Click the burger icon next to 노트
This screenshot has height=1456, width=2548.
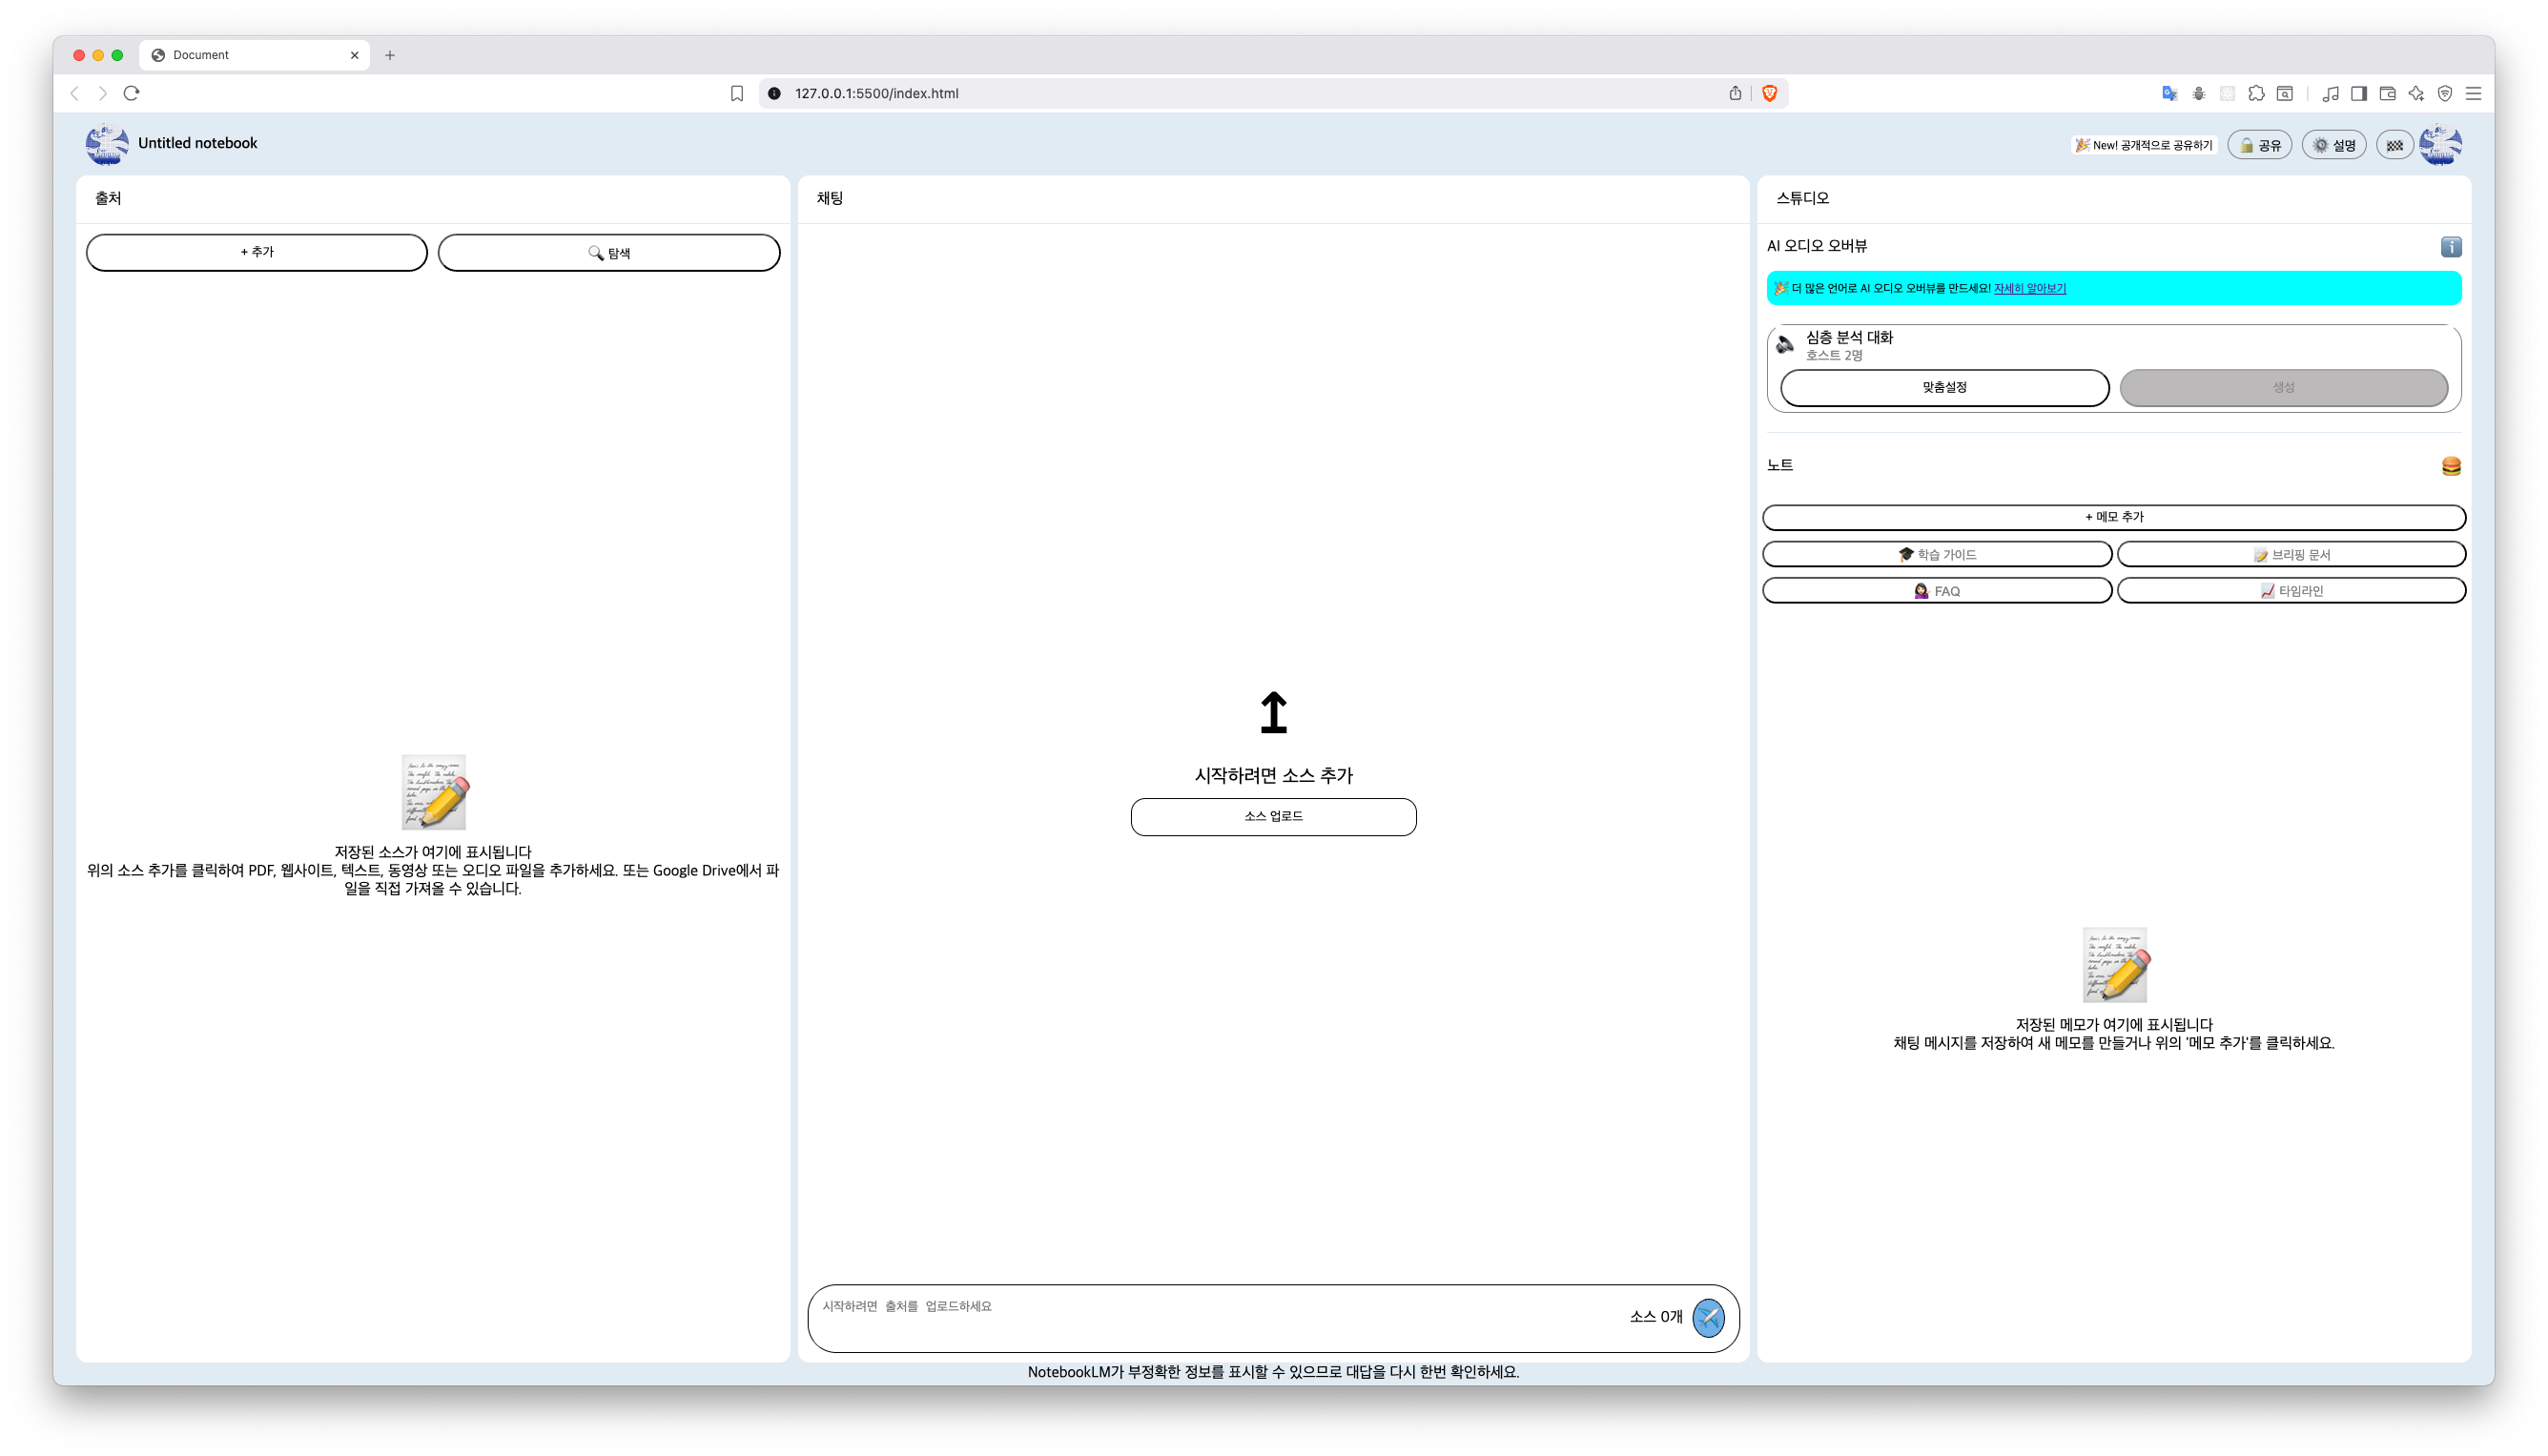[2450, 466]
